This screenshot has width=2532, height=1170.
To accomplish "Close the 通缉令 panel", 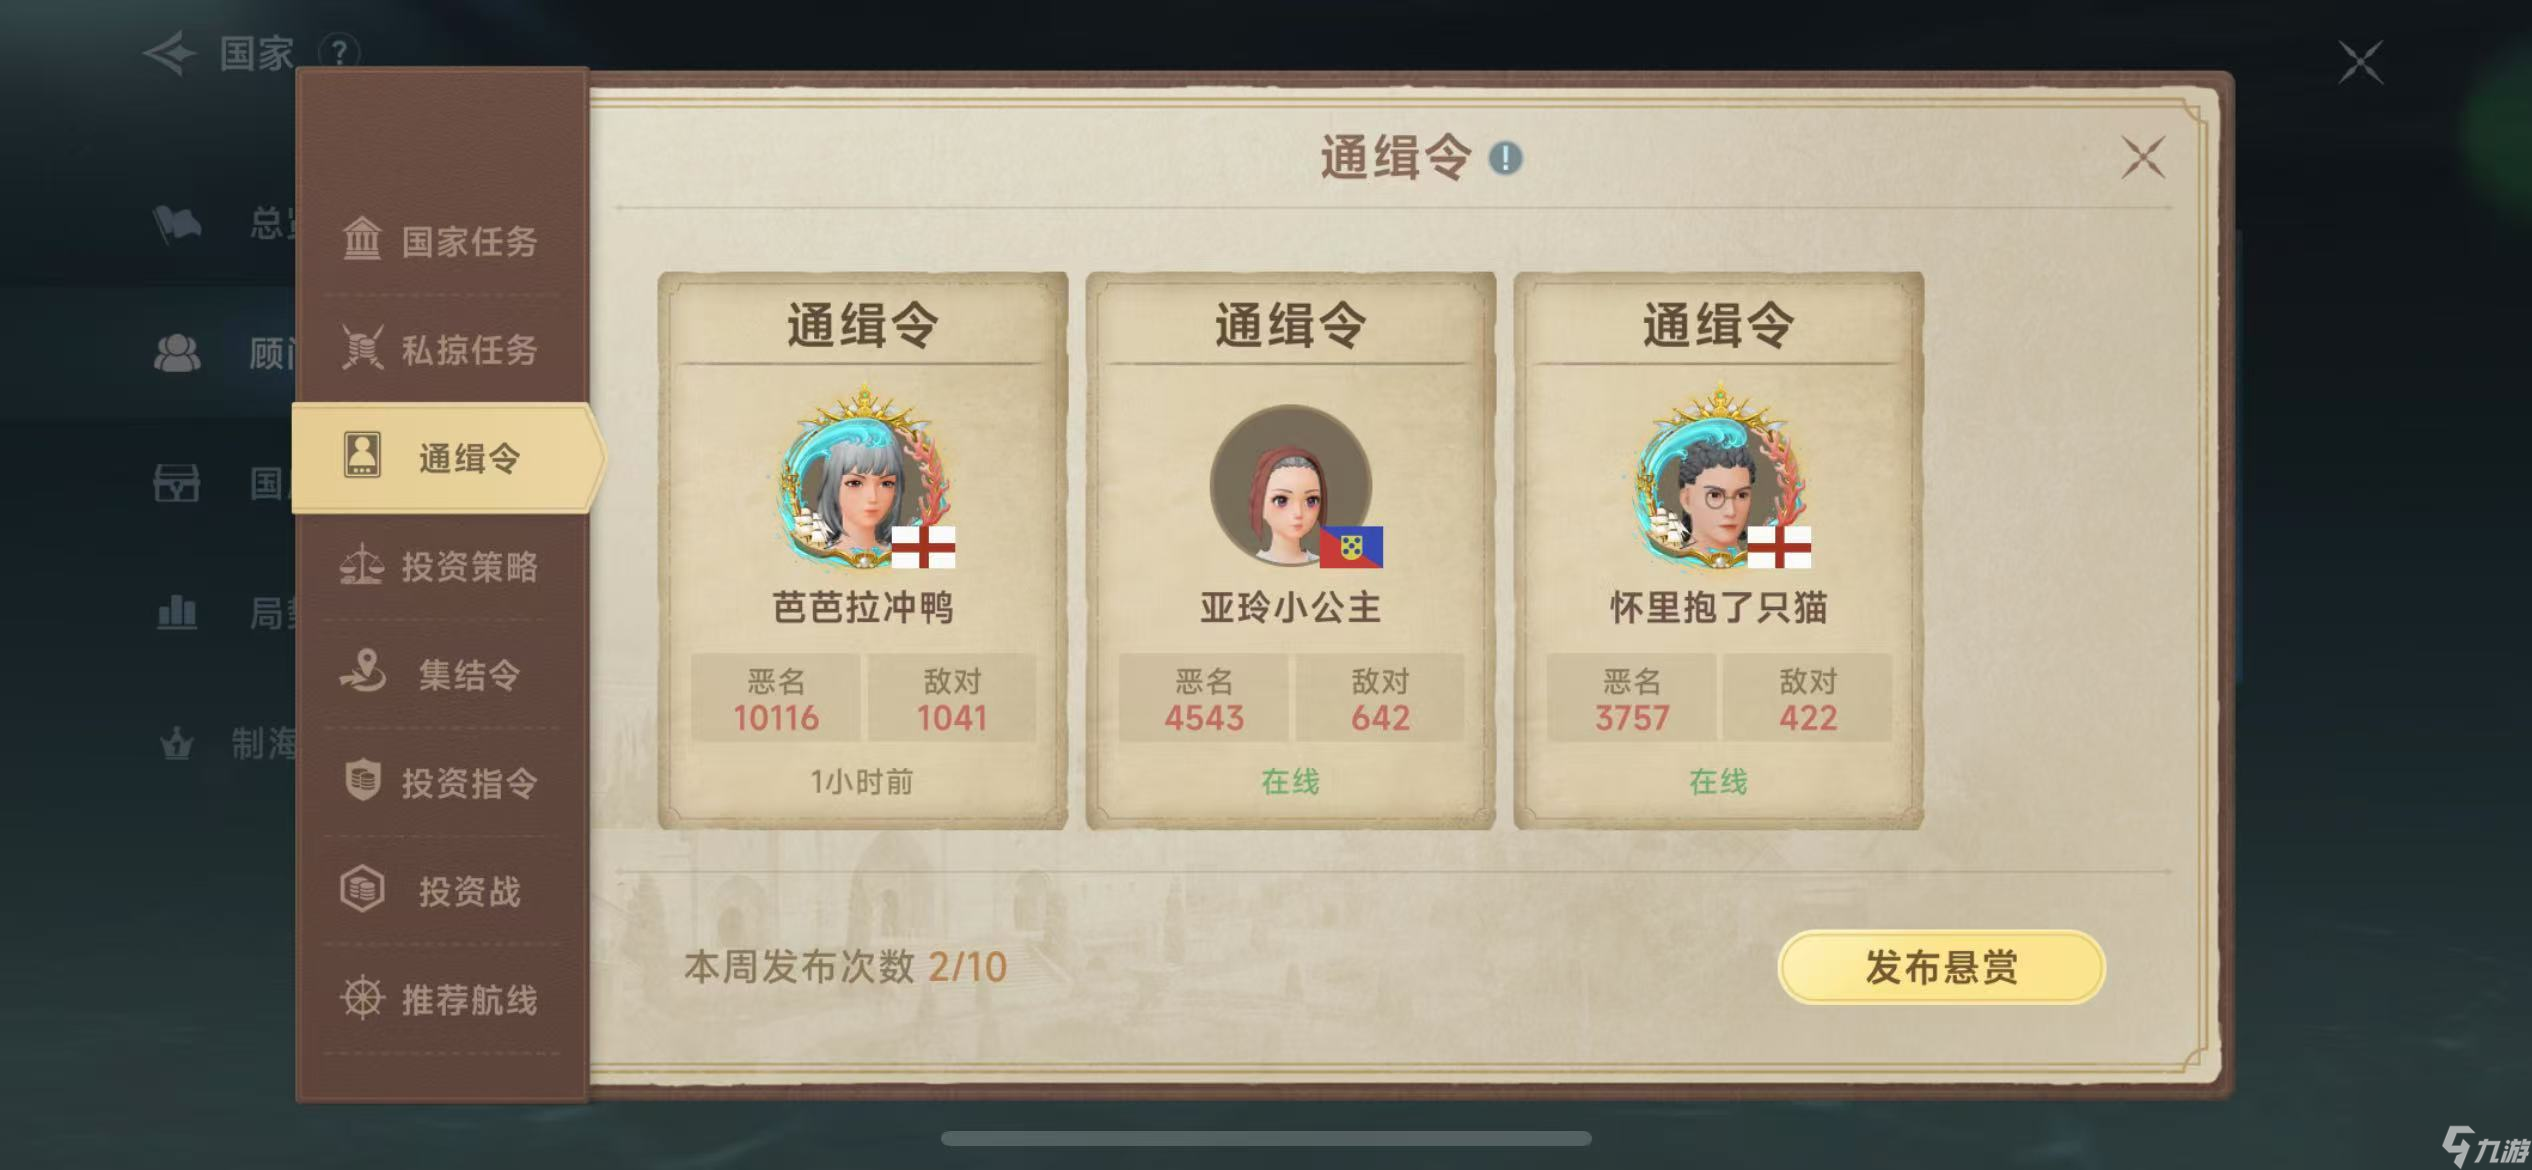I will pos(2143,158).
